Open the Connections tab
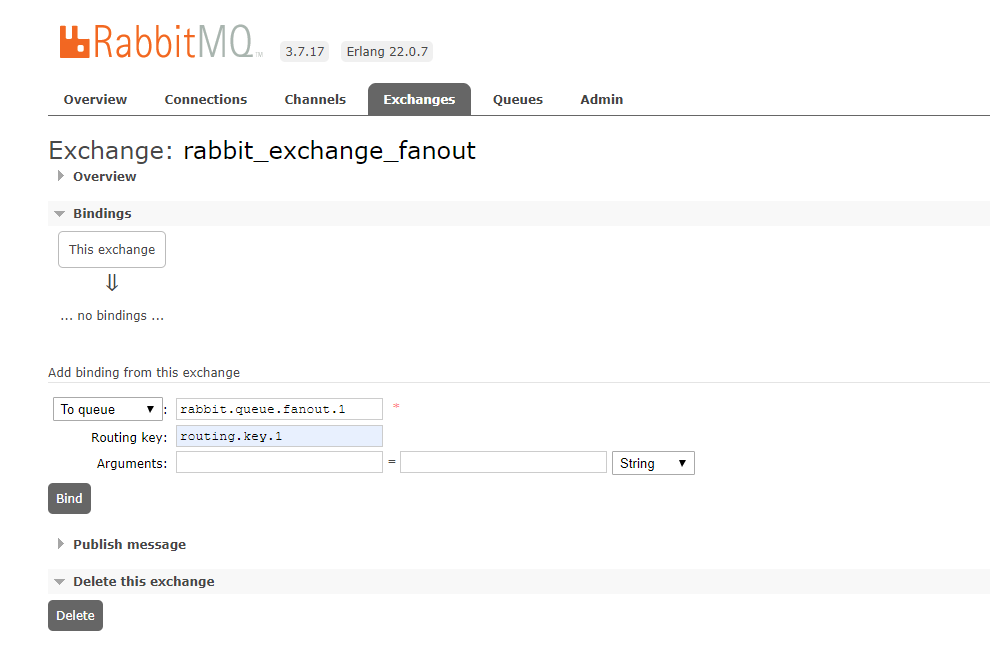Image resolution: width=990 pixels, height=649 pixels. 206,99
